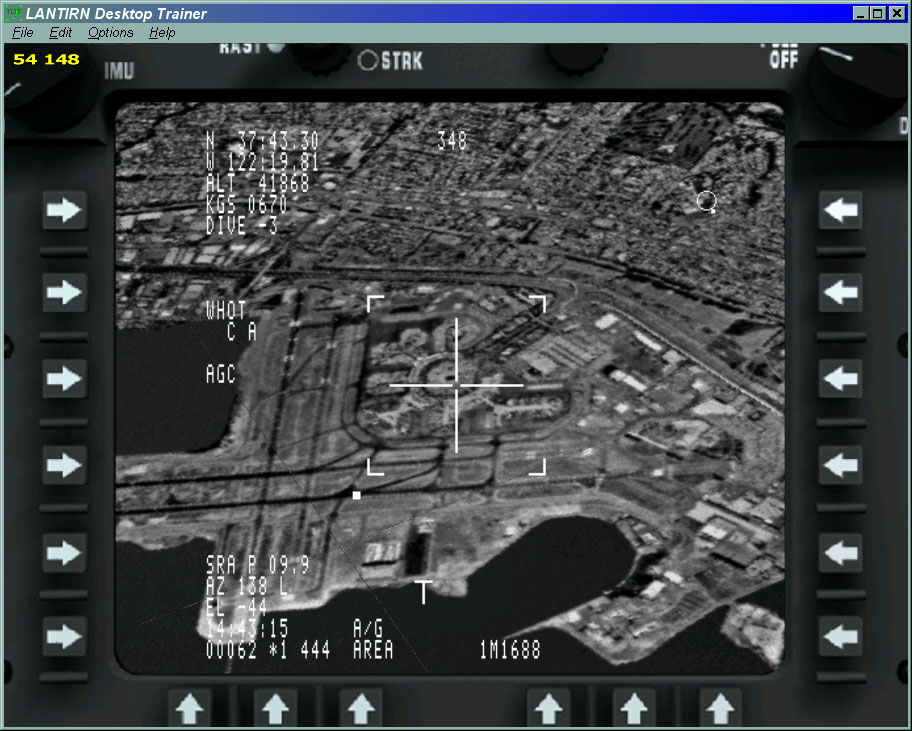
Task: Select the second arrow from top on right bezel
Action: 840,292
